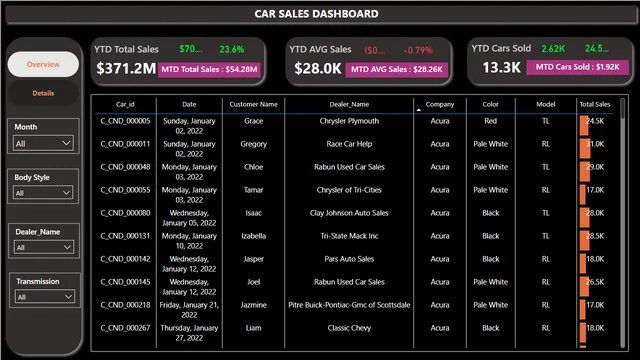Click the Month dropdown chevron arrow

(66, 143)
